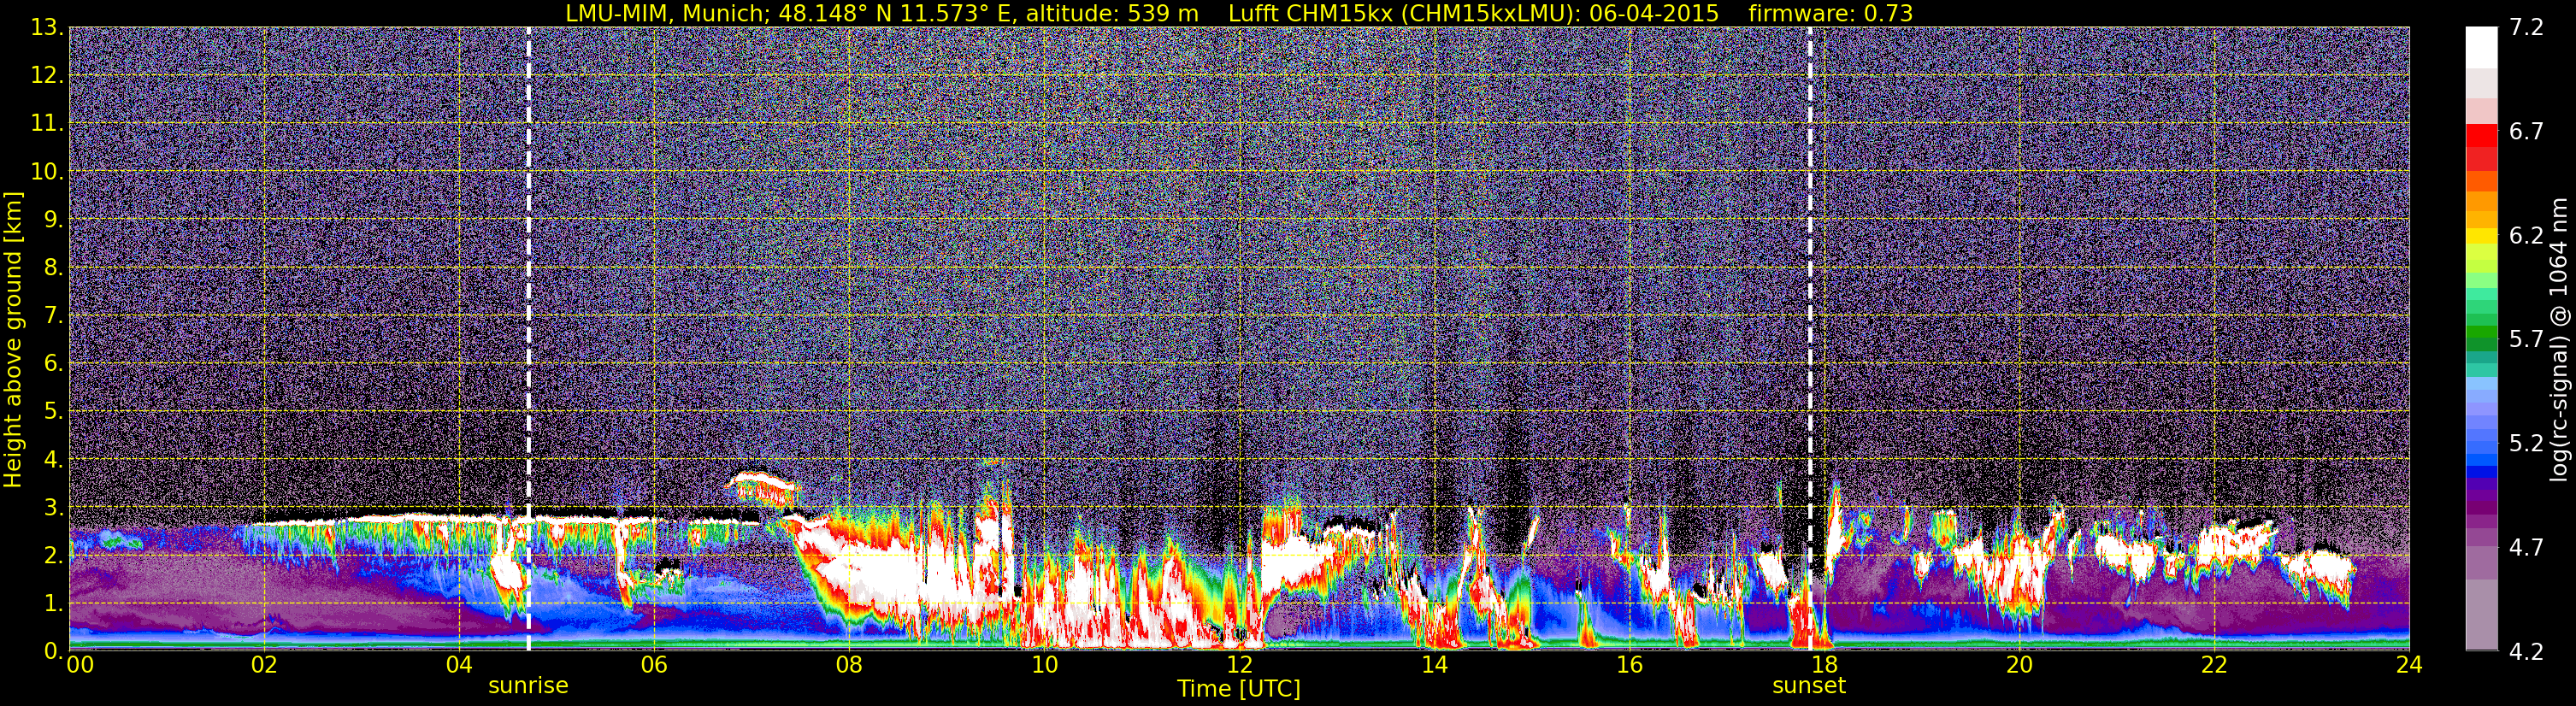
Task: Click the 'sunrise' label below axis
Action: coord(528,686)
